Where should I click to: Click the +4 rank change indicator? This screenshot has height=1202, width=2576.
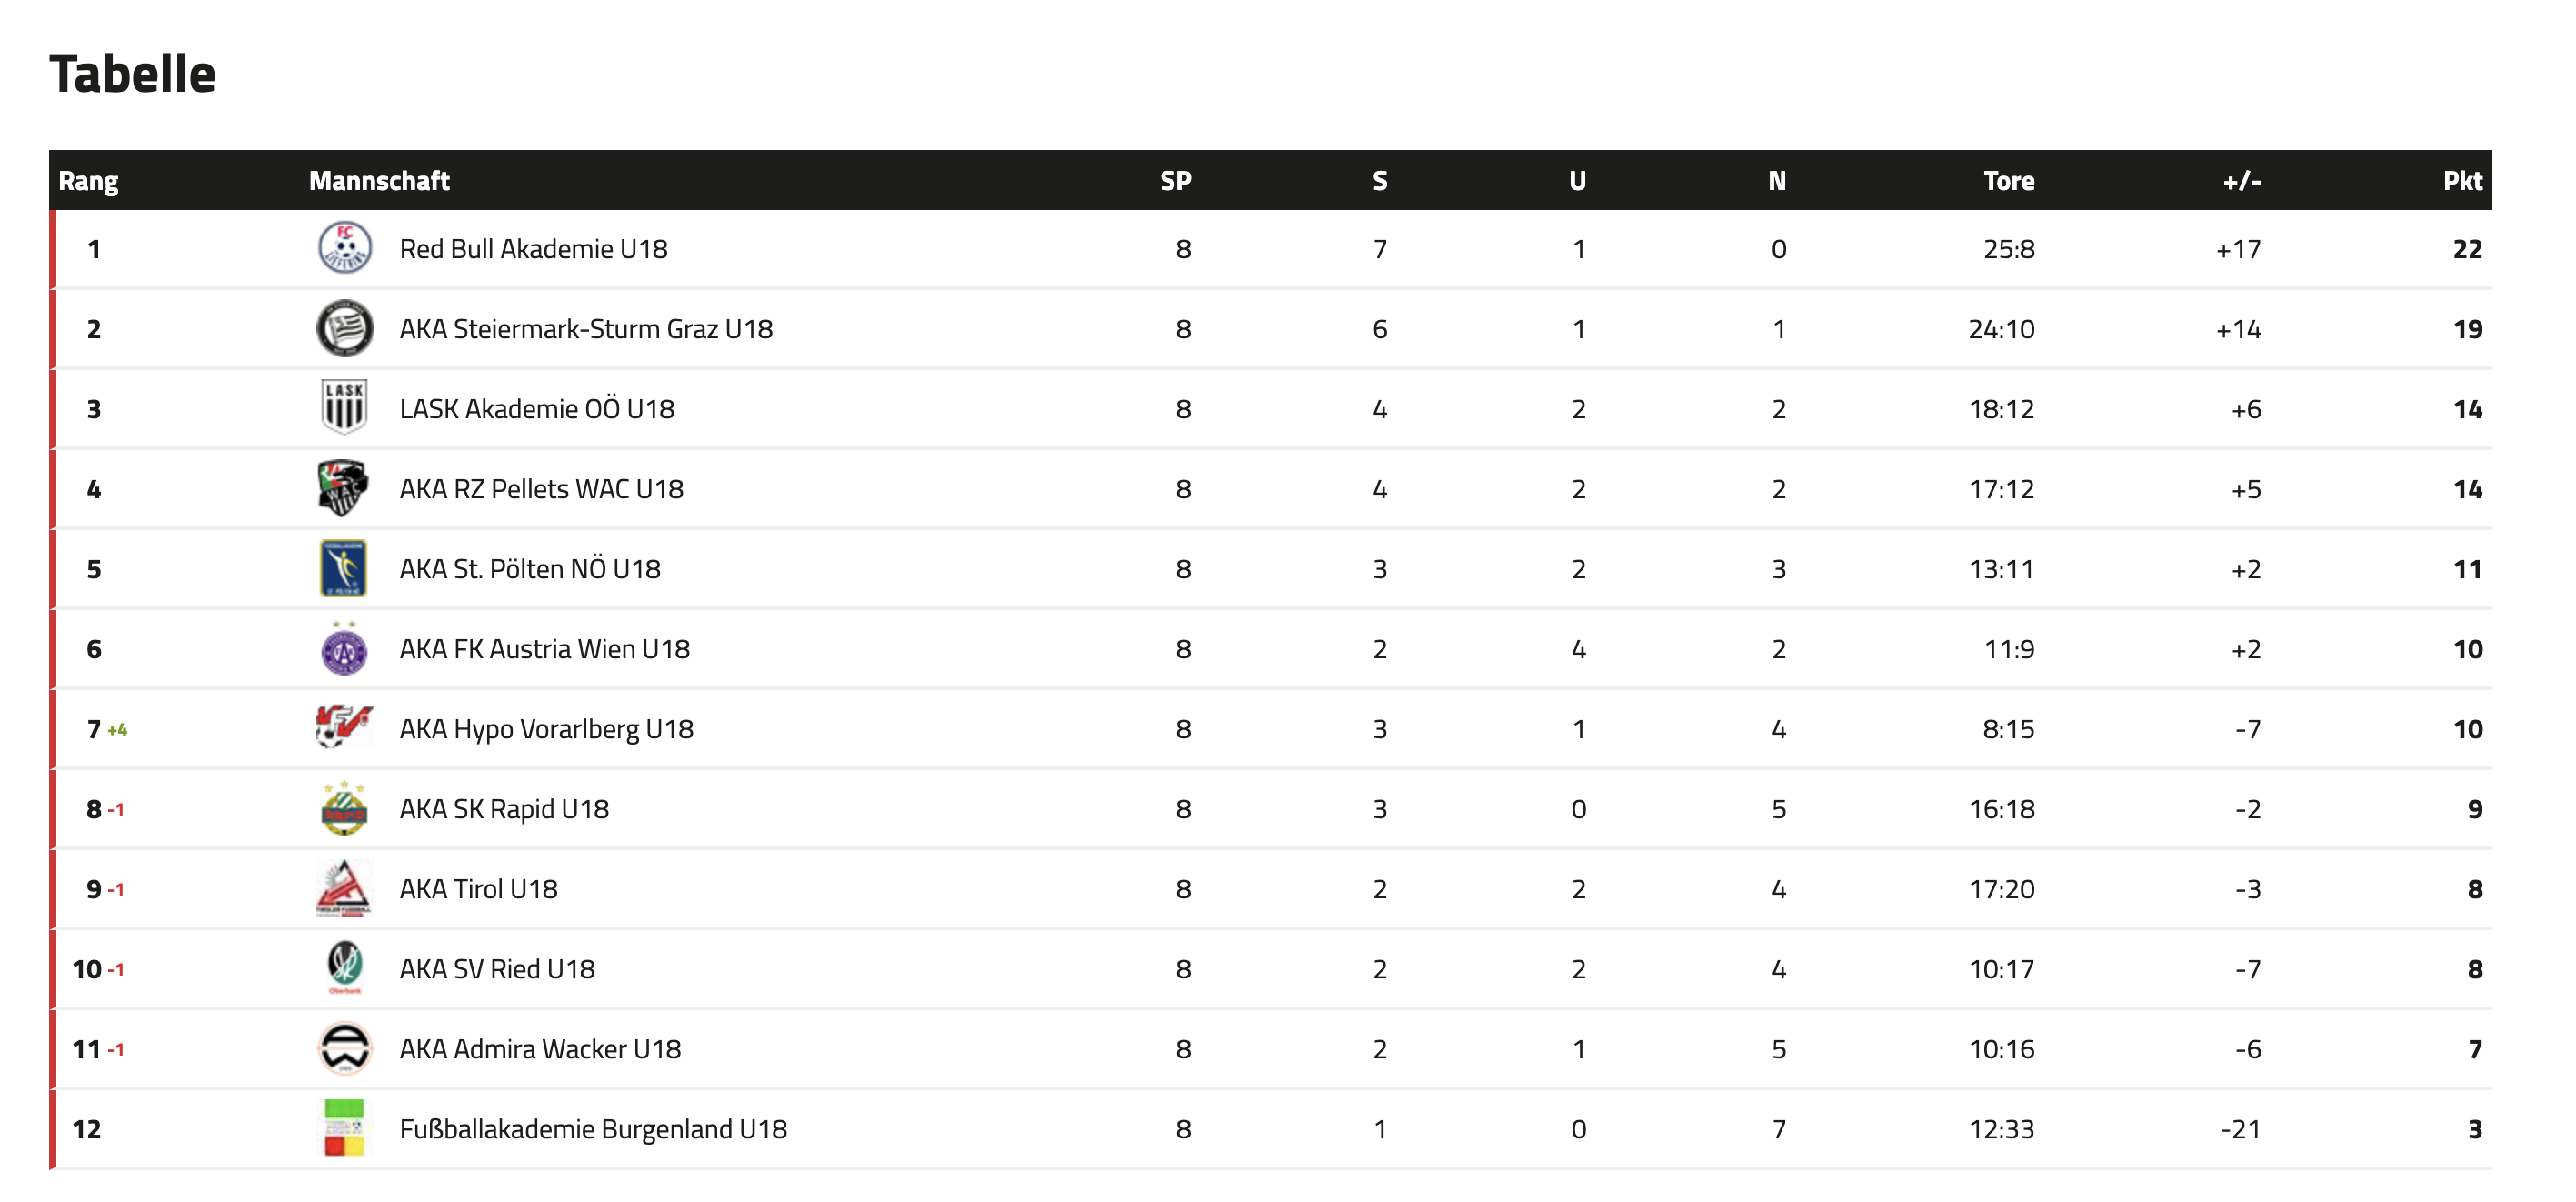click(x=118, y=730)
